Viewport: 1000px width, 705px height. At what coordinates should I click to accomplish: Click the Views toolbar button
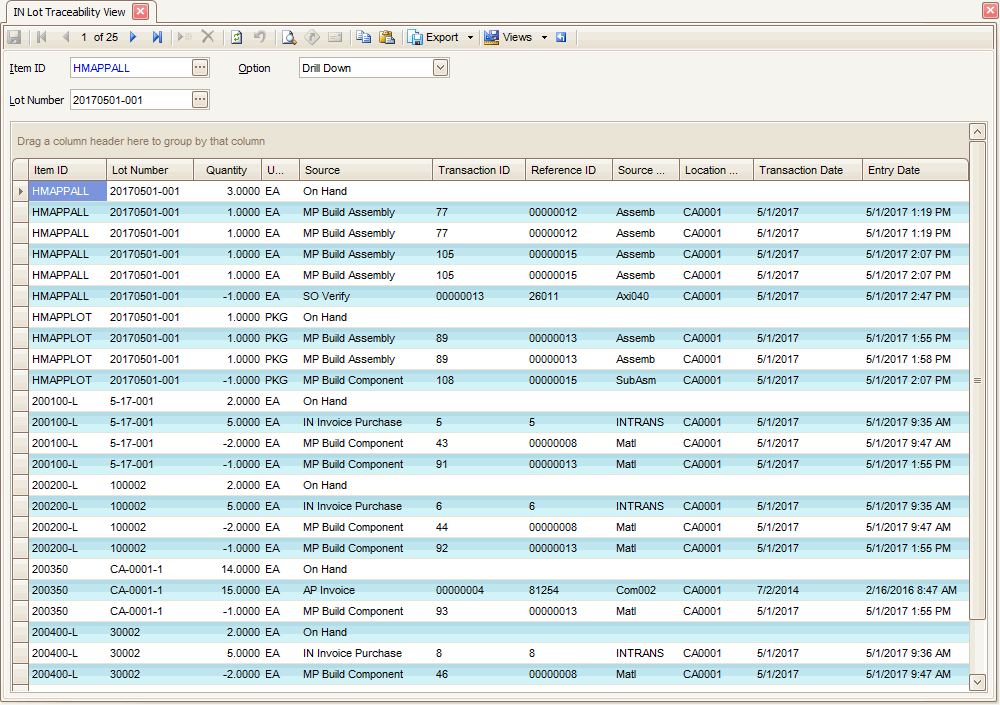coord(509,37)
